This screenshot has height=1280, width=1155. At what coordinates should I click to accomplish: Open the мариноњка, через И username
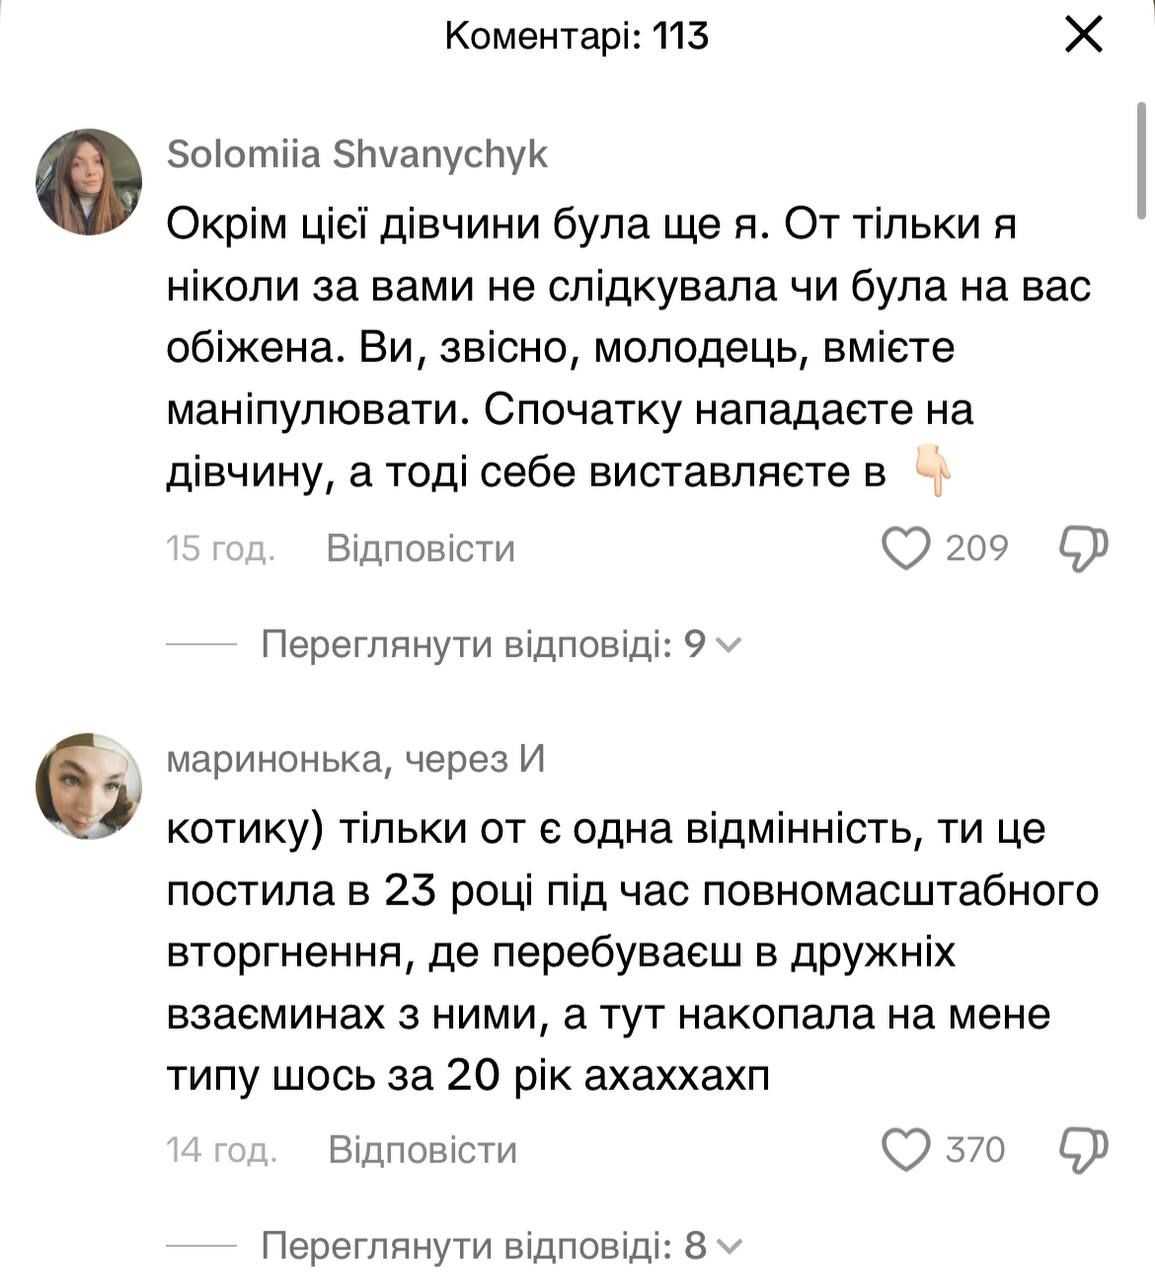[x=355, y=760]
